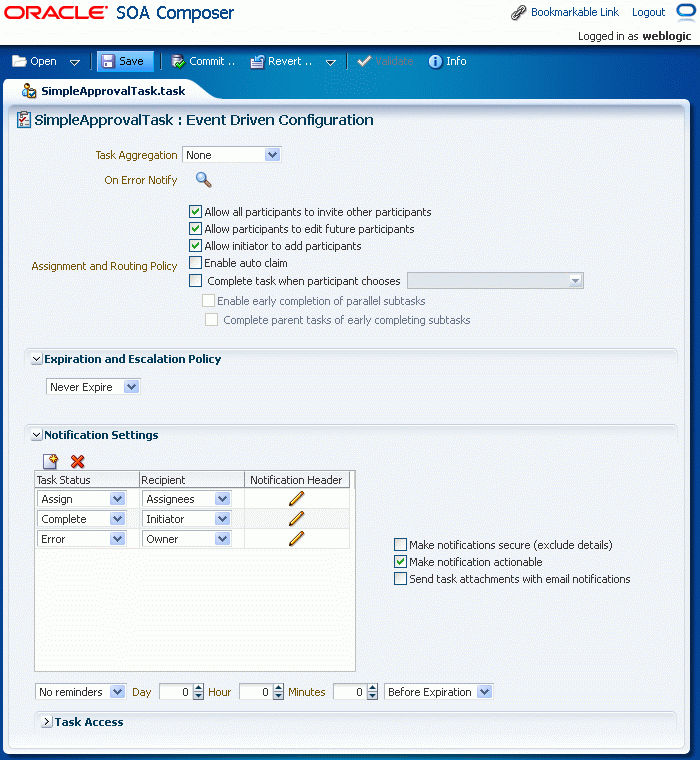Open the Owner recipient dropdown
700x760 pixels.
[x=186, y=539]
